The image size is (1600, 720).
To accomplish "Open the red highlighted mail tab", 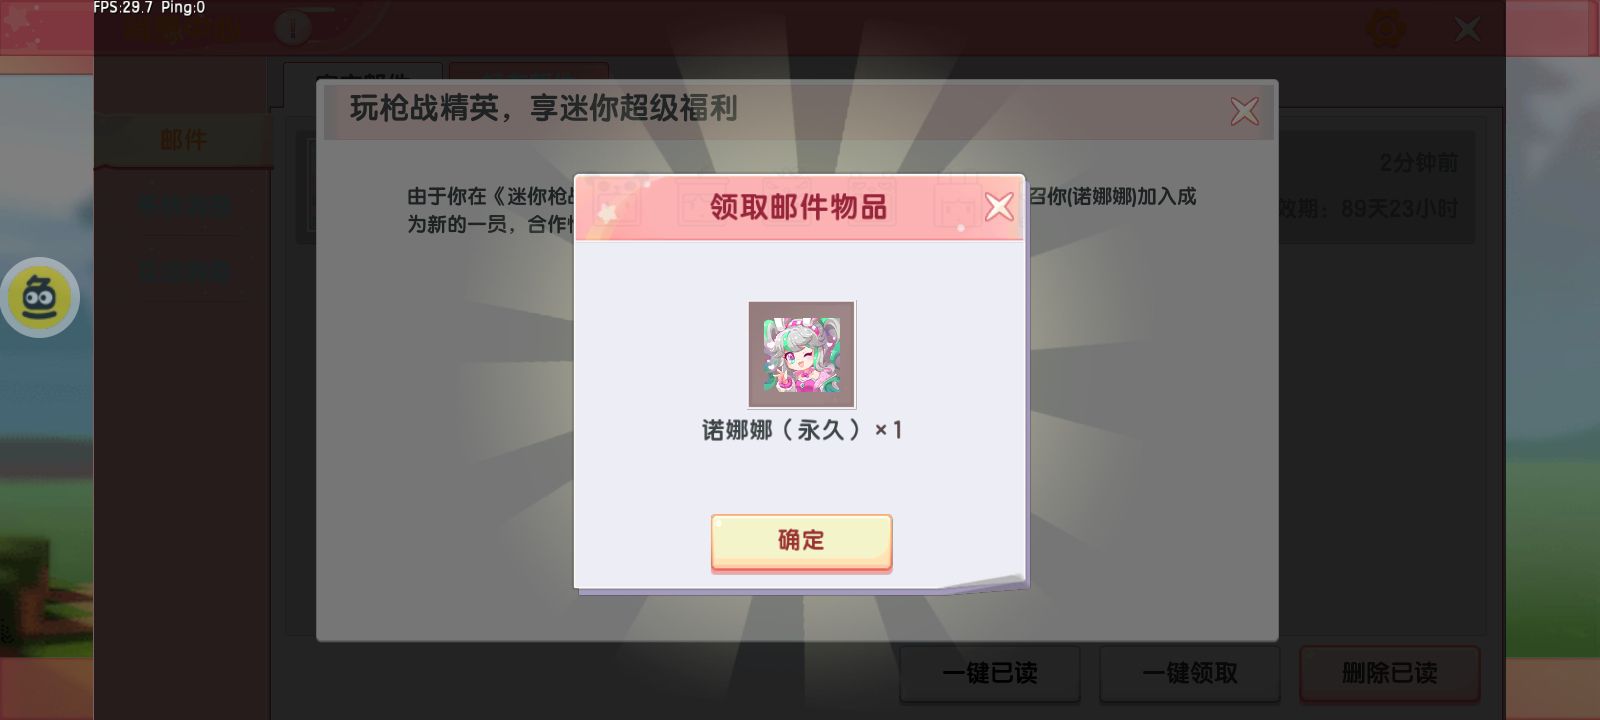I will click(529, 78).
